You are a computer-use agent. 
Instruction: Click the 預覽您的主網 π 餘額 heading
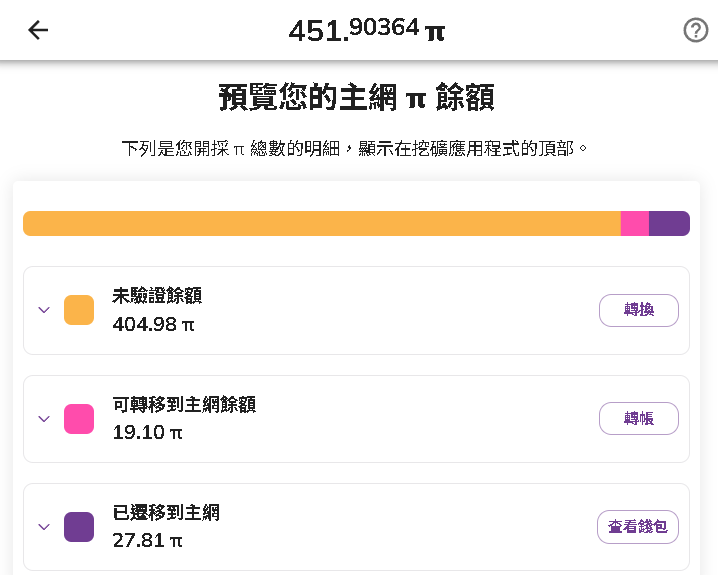[x=357, y=97]
